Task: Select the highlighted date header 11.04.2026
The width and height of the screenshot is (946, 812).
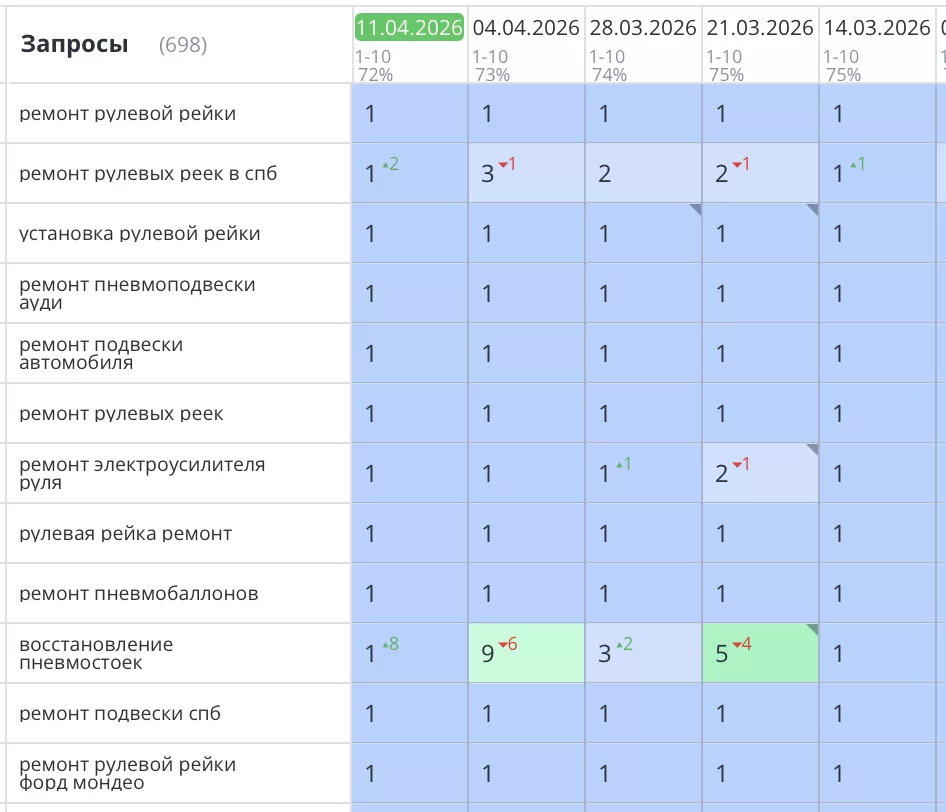Action: coord(409,28)
